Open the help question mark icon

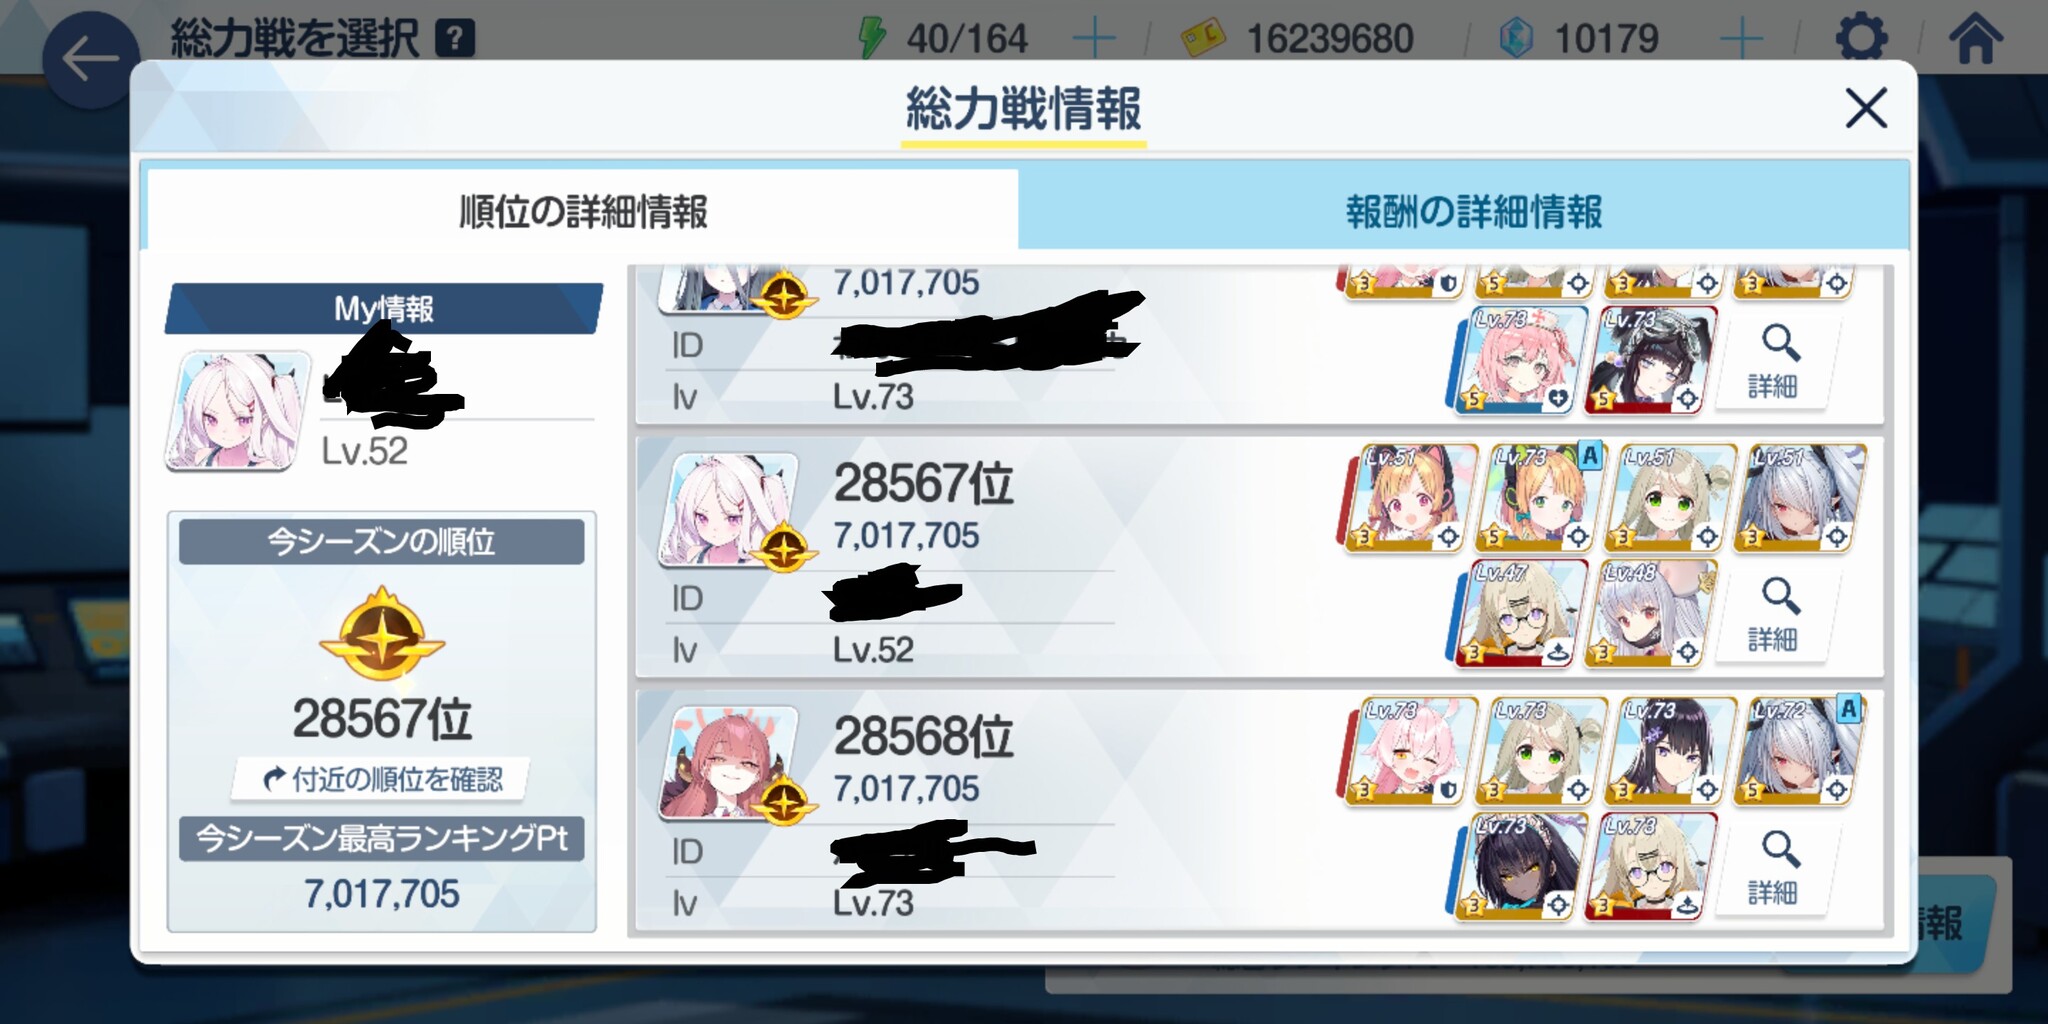(455, 39)
